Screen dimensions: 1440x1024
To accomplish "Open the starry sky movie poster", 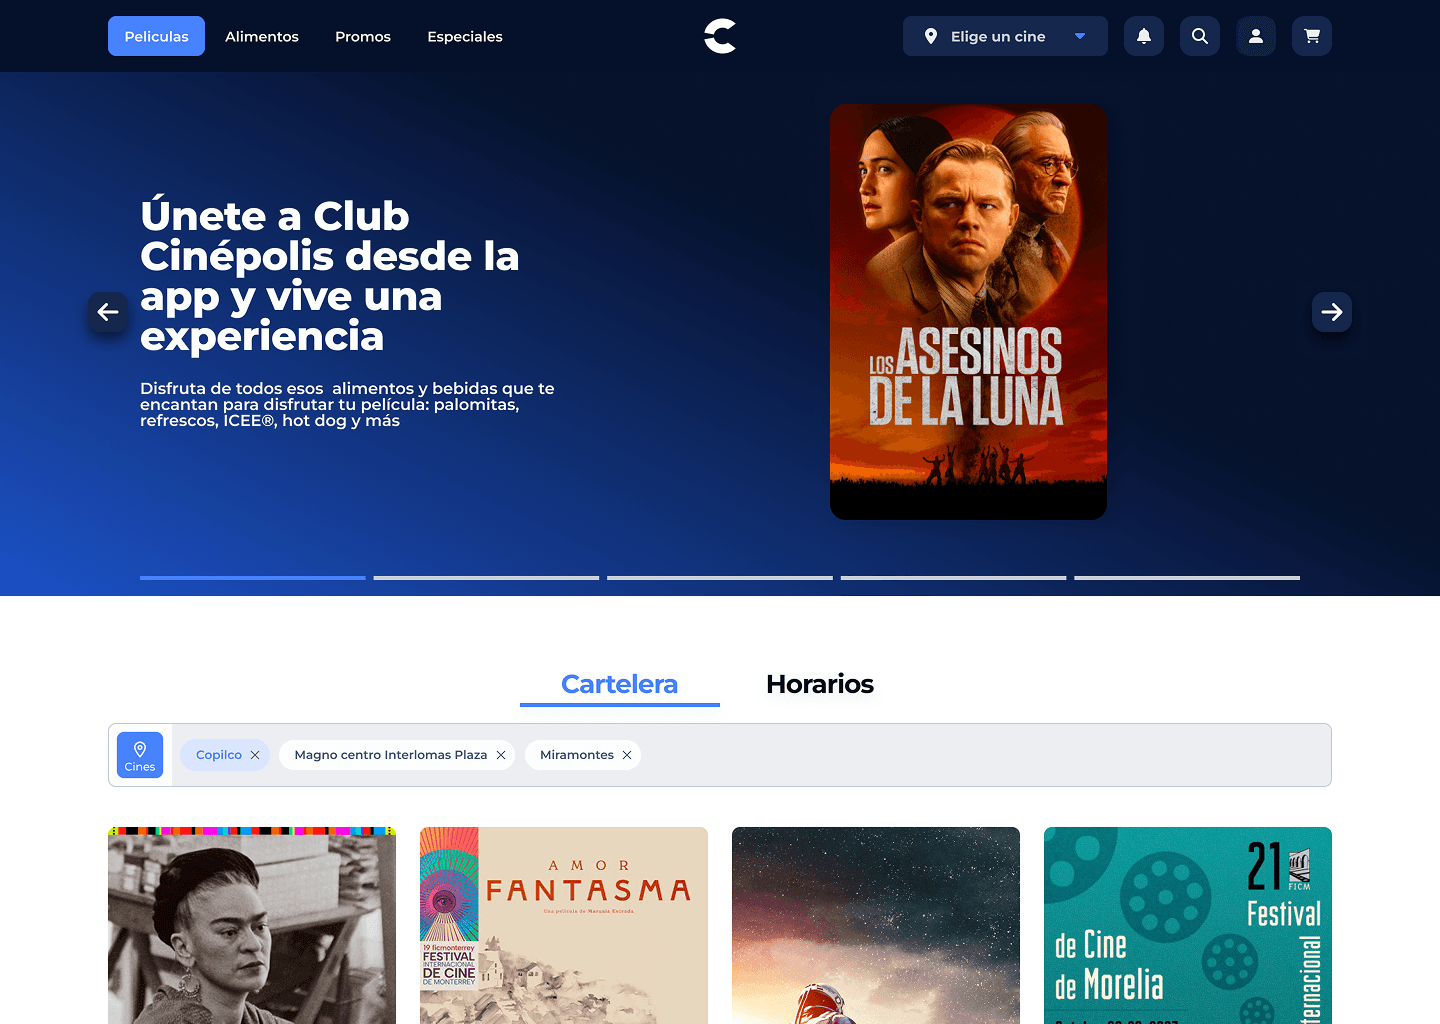I will click(876, 925).
